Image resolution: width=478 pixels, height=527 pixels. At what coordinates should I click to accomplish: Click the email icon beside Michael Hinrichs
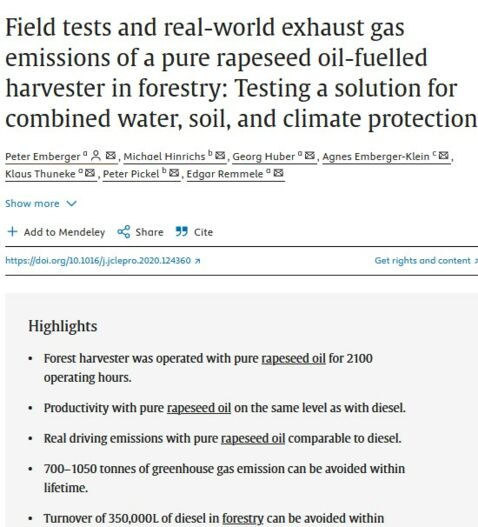pos(220,156)
